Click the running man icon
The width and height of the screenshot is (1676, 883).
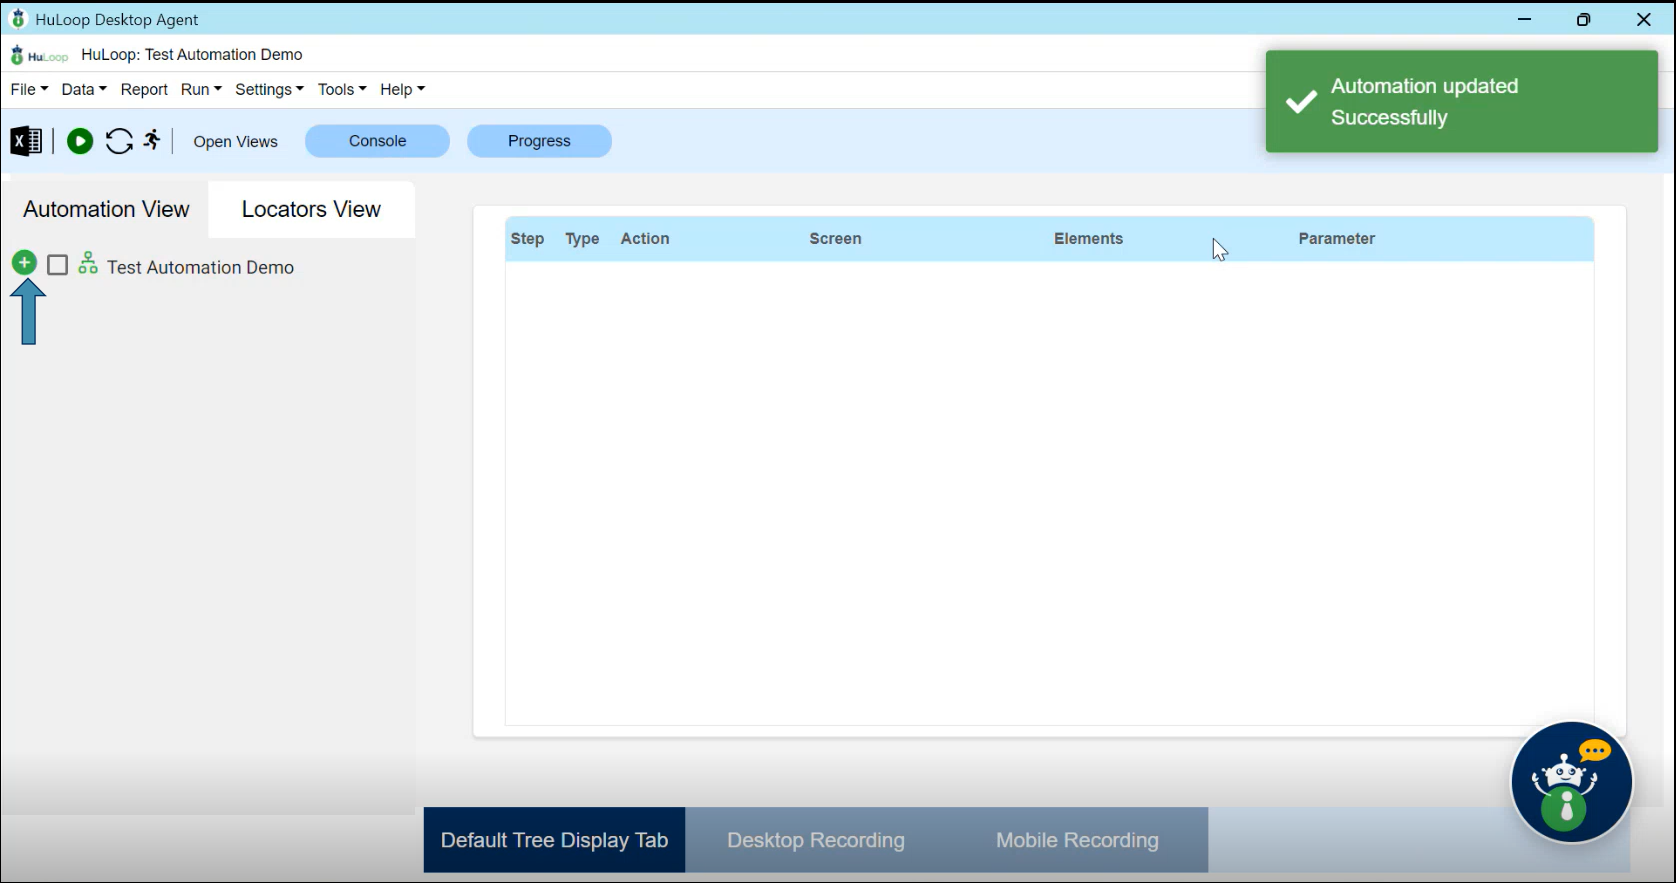coord(152,140)
